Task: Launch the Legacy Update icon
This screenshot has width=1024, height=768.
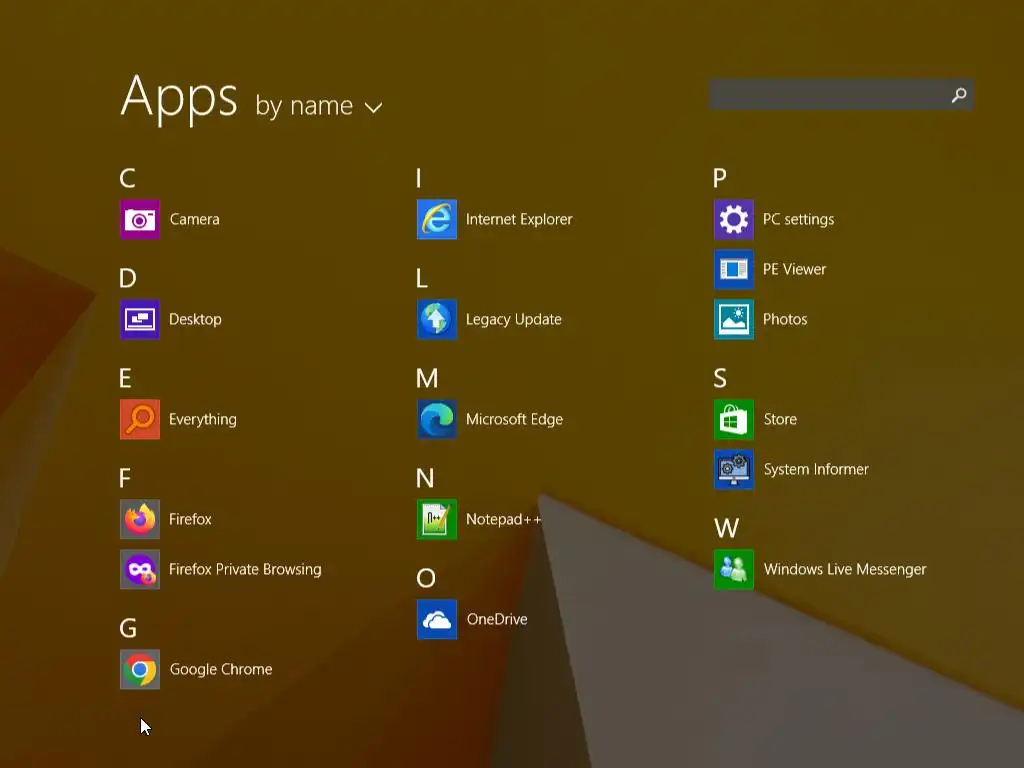Action: point(437,319)
